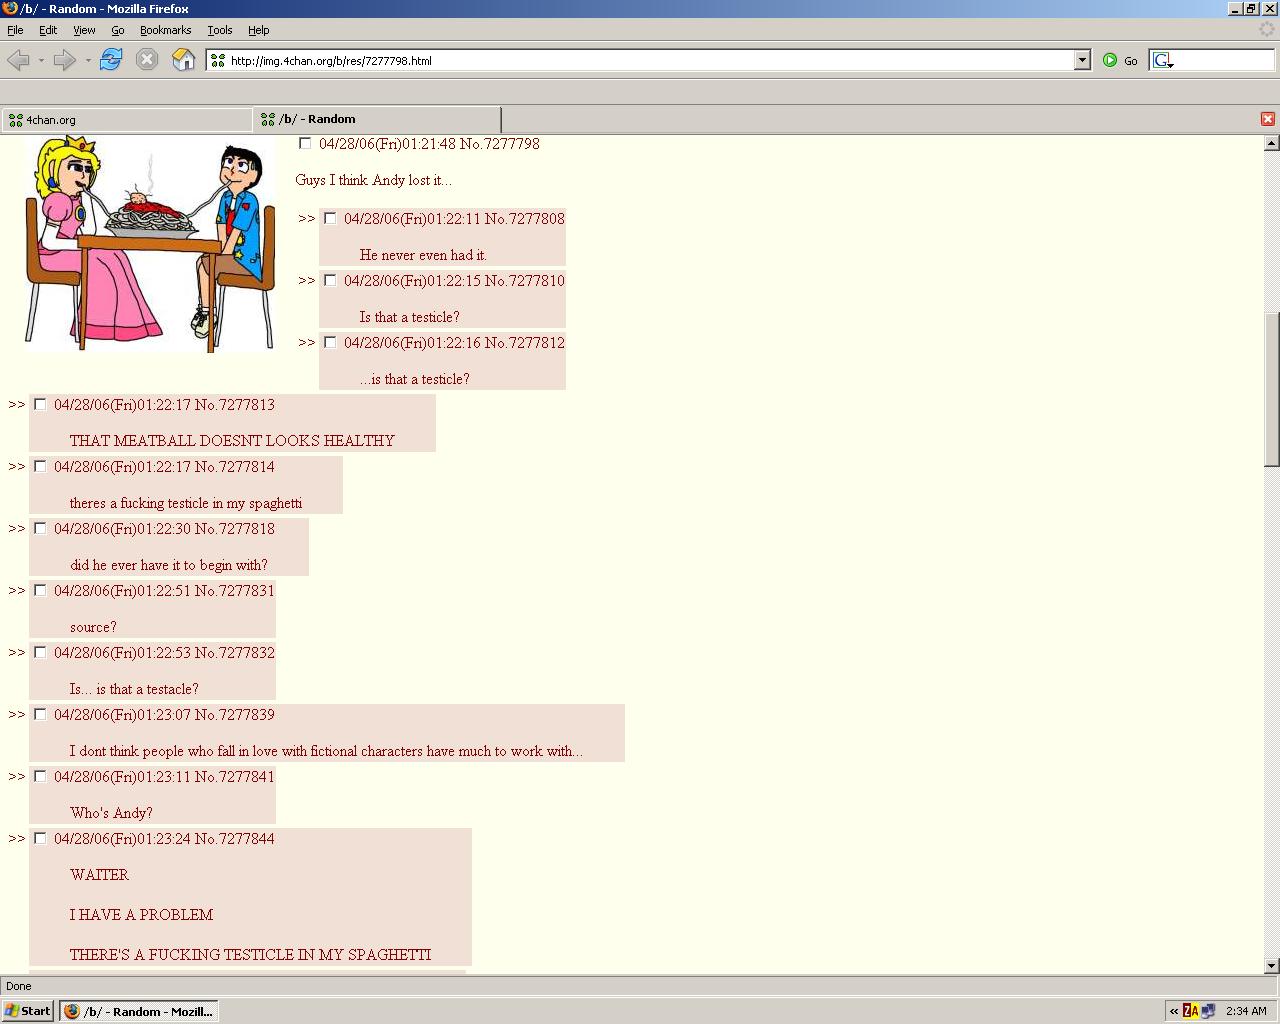
Task: Click the Google search input box
Action: pyautogui.click(x=1225, y=60)
